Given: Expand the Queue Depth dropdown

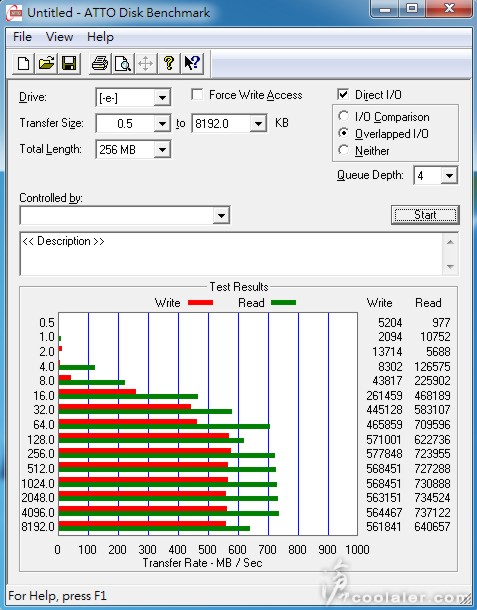Looking at the screenshot, I should coord(449,175).
